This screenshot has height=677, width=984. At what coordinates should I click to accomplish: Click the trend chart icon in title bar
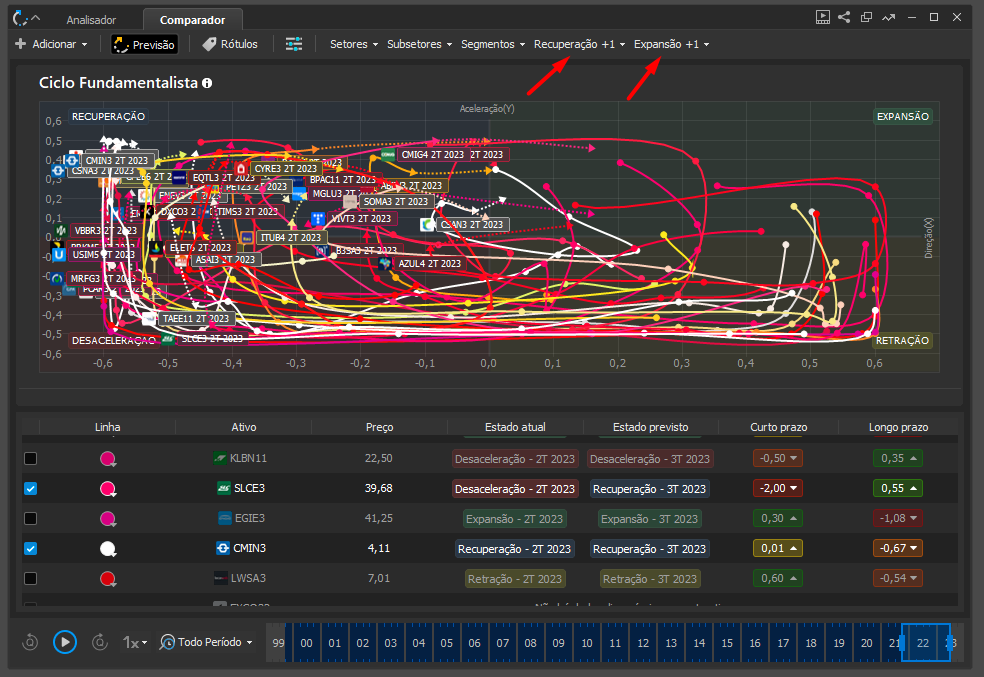pyautogui.click(x=889, y=18)
